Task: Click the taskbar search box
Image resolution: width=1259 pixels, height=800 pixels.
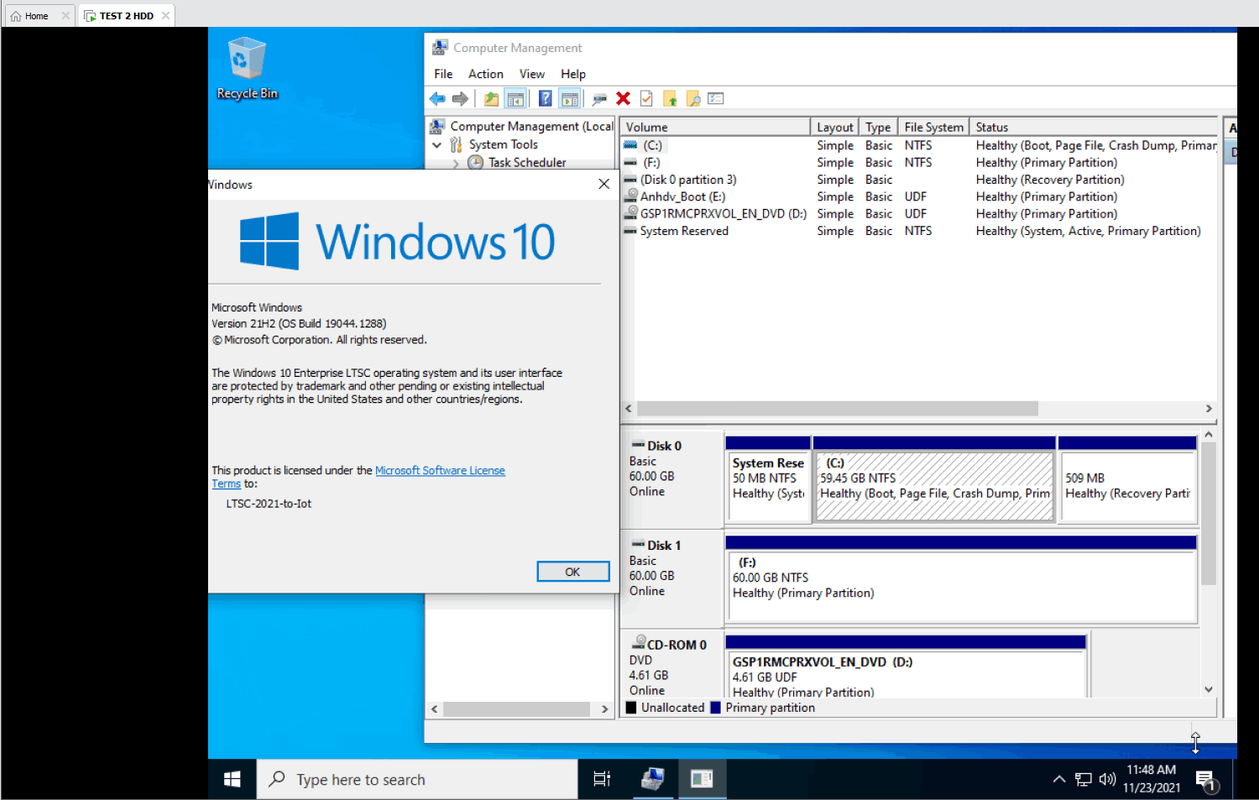Action: click(418, 779)
